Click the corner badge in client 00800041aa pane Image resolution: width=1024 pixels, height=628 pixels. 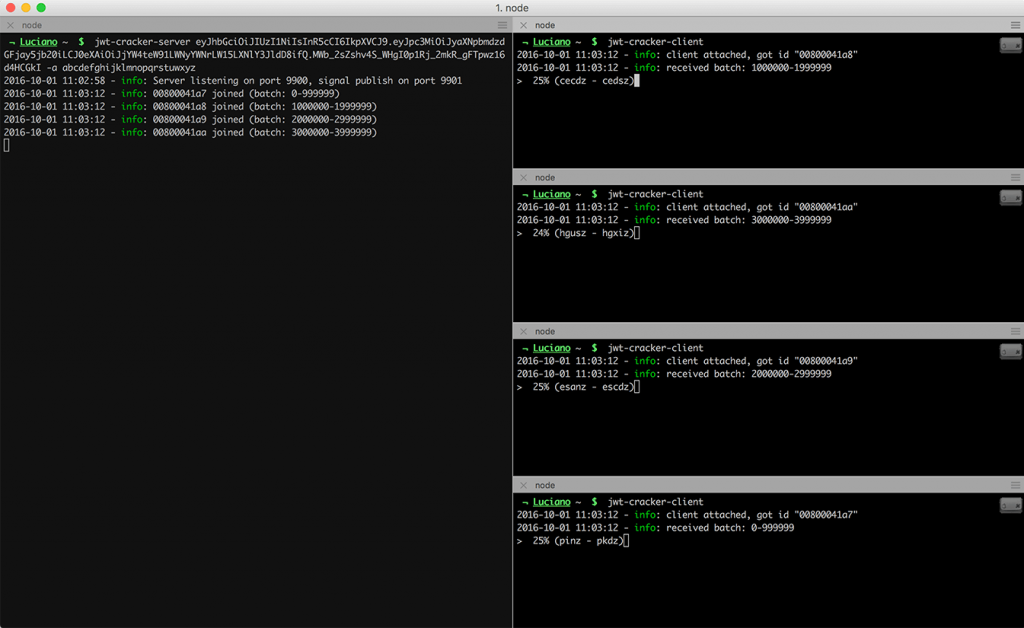tap(1010, 197)
